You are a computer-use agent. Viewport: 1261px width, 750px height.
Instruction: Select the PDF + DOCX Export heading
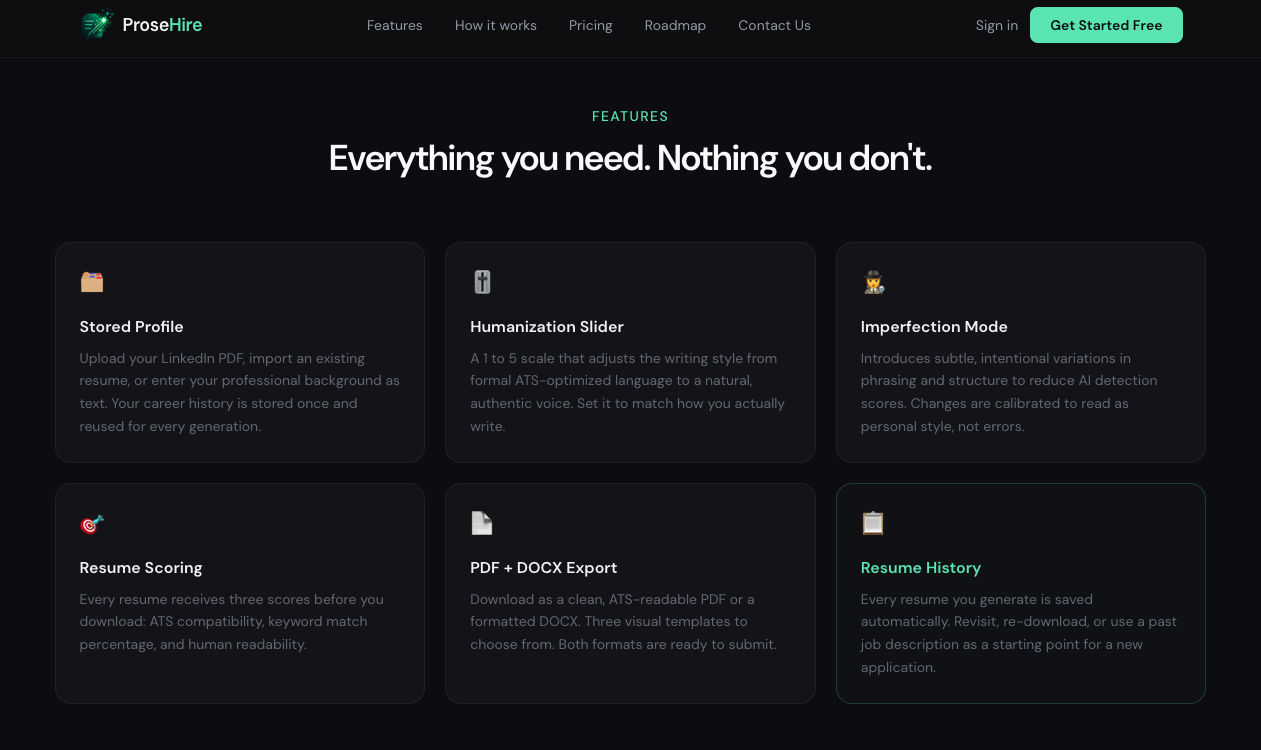544,568
